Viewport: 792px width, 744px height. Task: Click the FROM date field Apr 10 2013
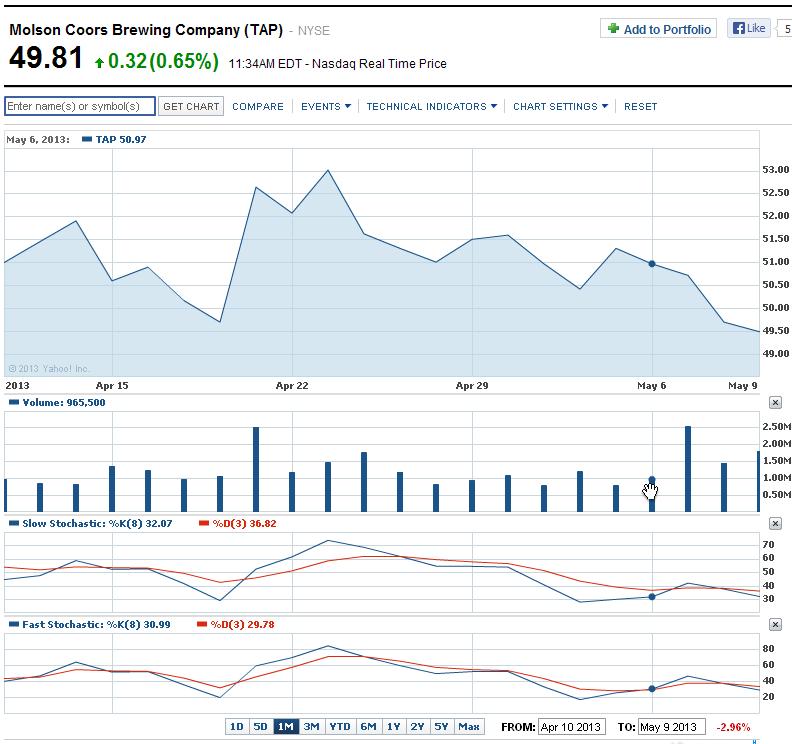(571, 727)
